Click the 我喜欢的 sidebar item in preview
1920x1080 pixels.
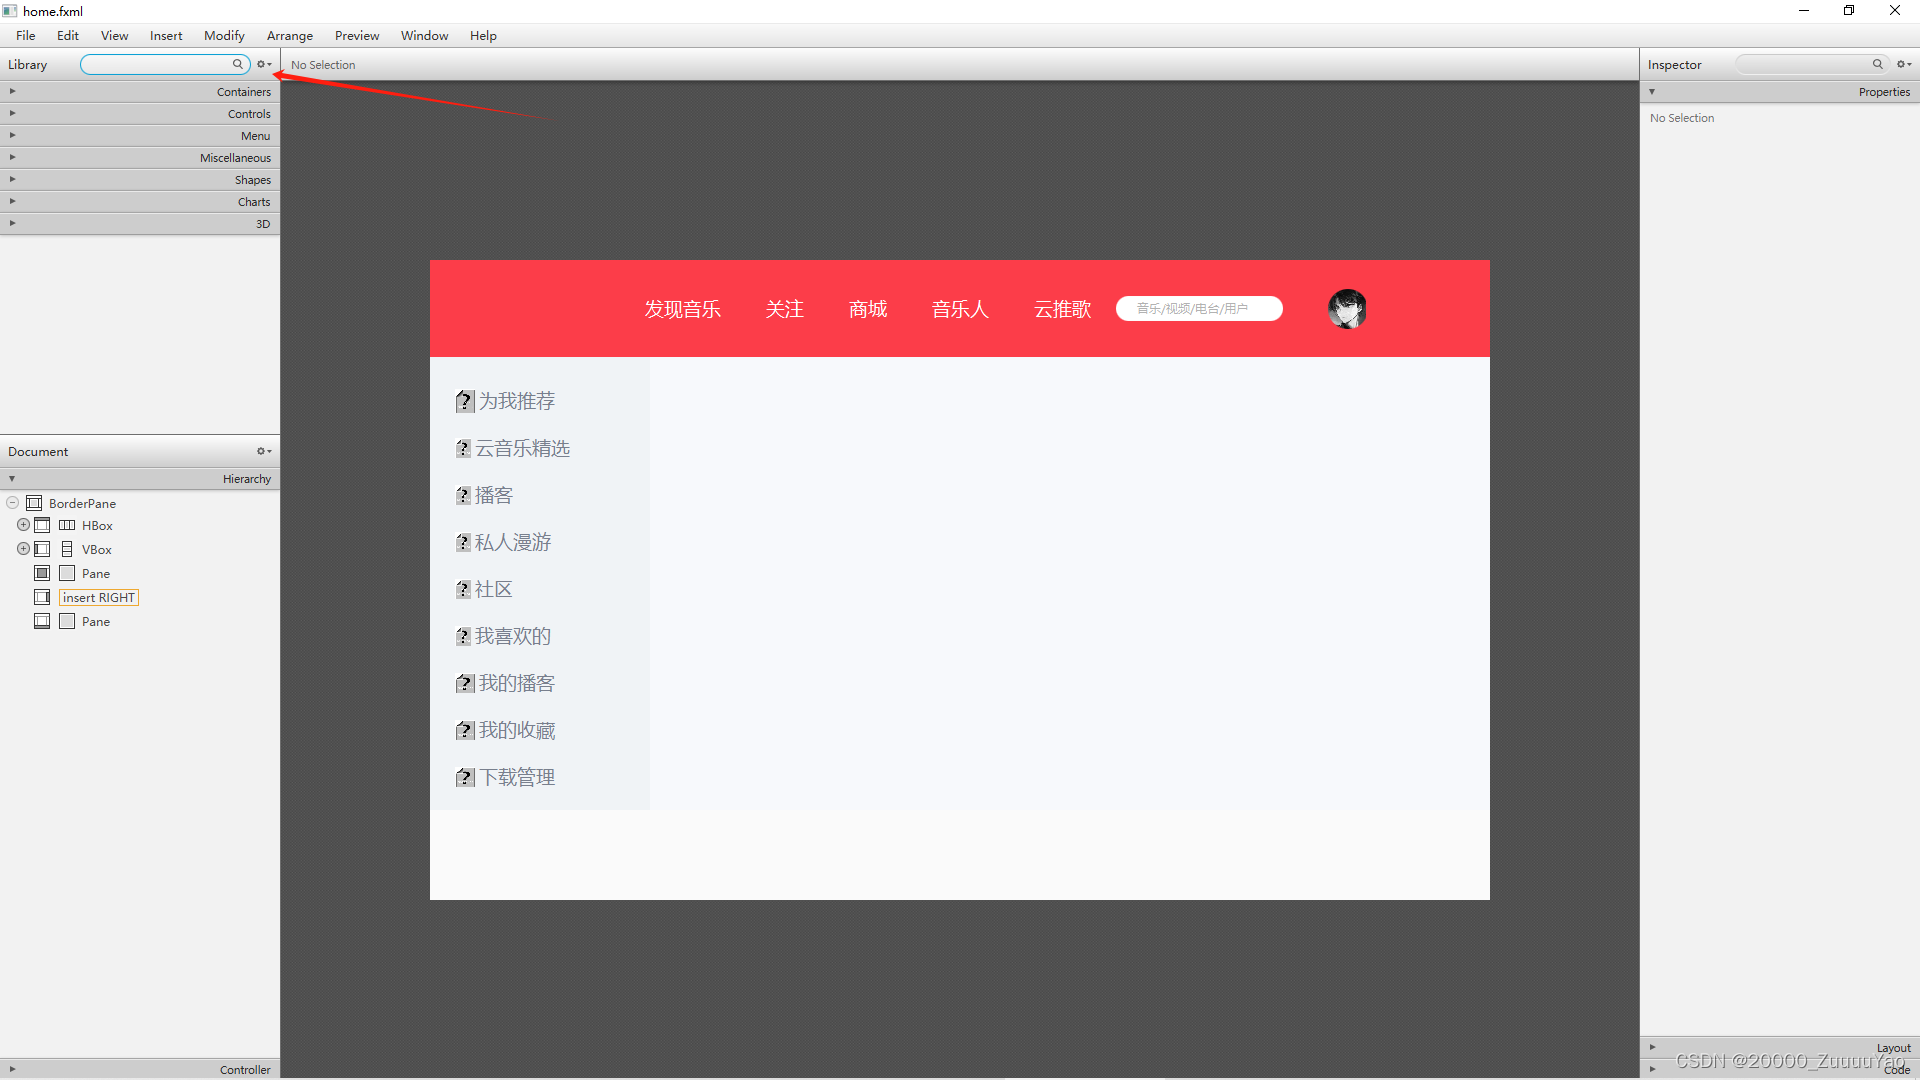coord(512,636)
